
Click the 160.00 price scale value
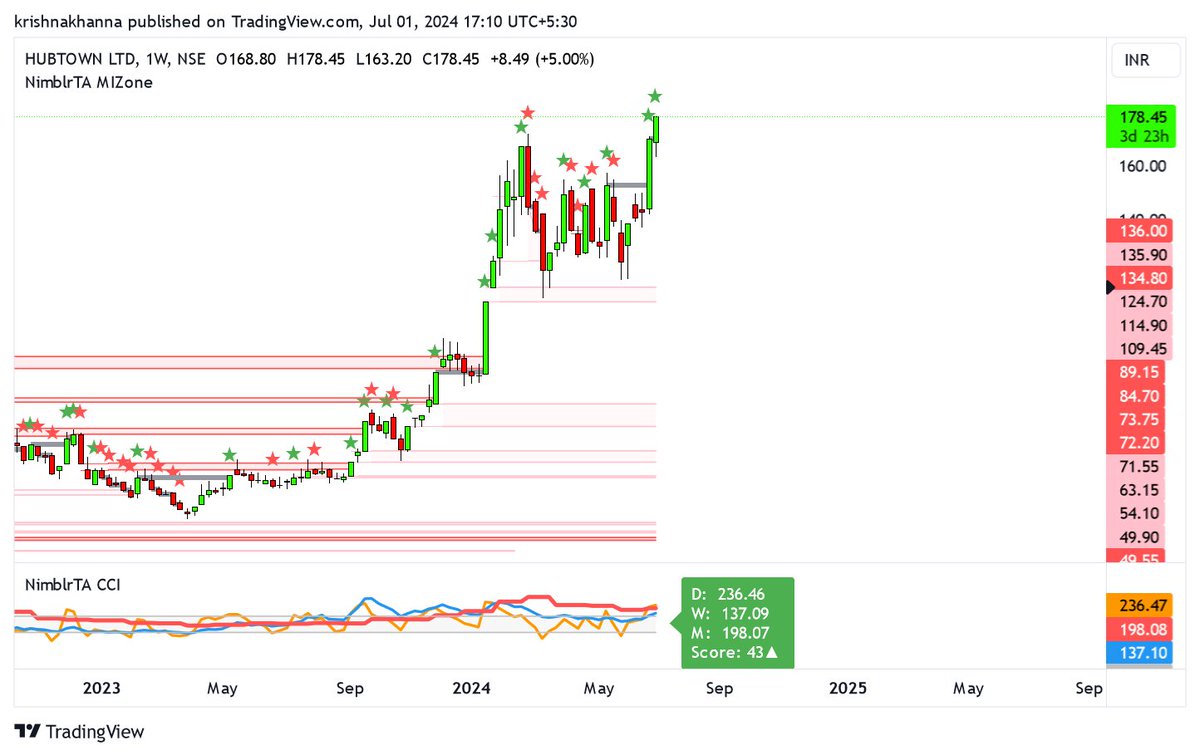(x=1144, y=166)
